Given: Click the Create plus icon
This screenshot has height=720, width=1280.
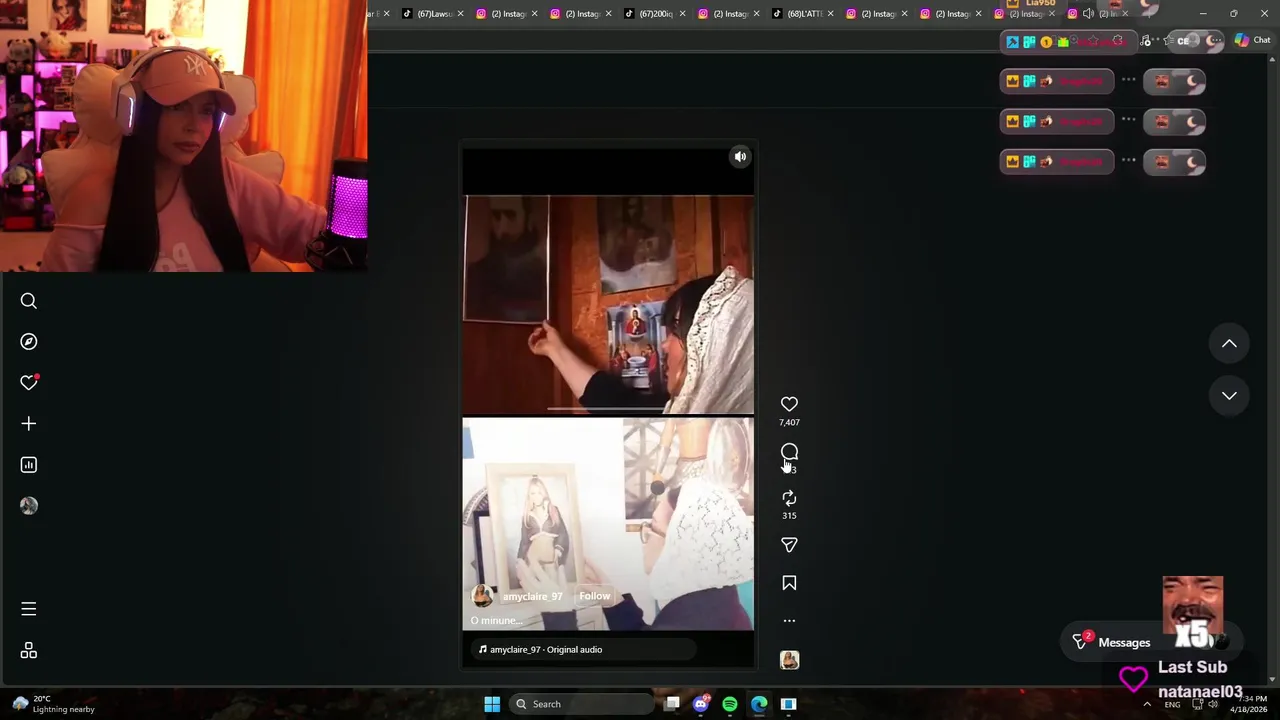Looking at the screenshot, I should [28, 424].
